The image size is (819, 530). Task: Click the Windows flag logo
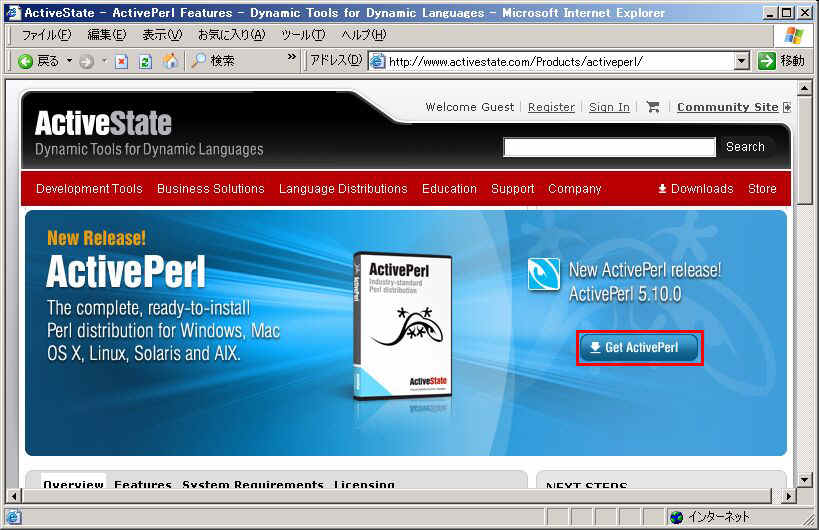click(x=794, y=36)
